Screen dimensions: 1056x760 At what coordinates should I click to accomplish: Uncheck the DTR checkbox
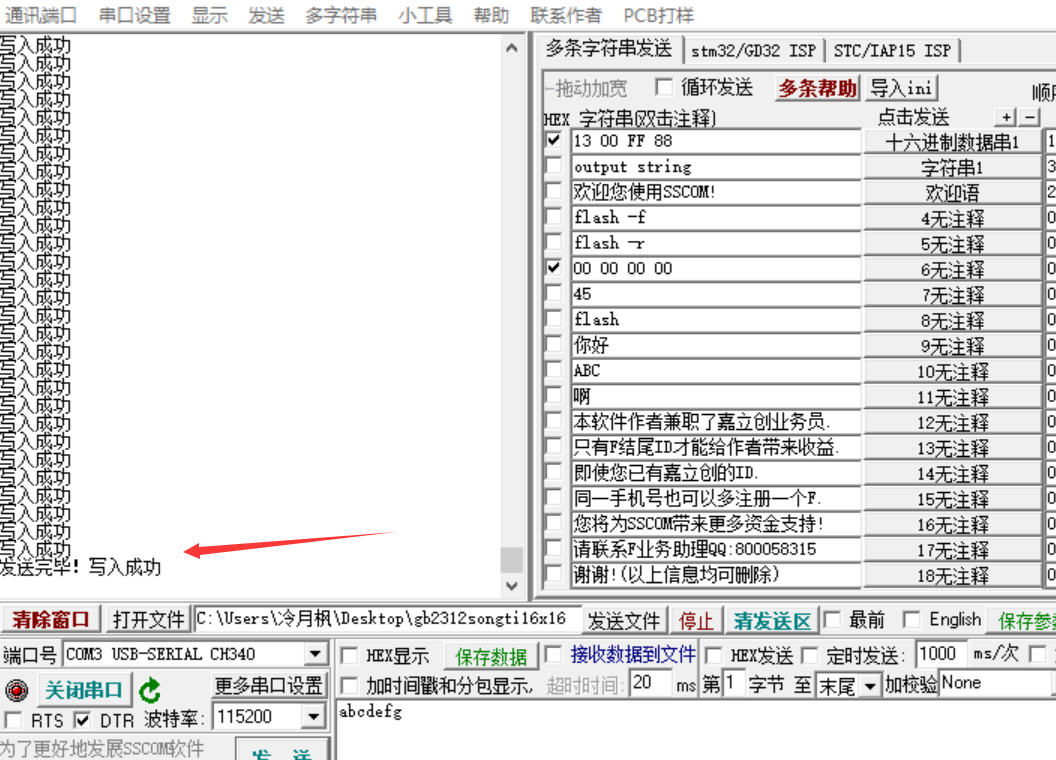[82, 720]
